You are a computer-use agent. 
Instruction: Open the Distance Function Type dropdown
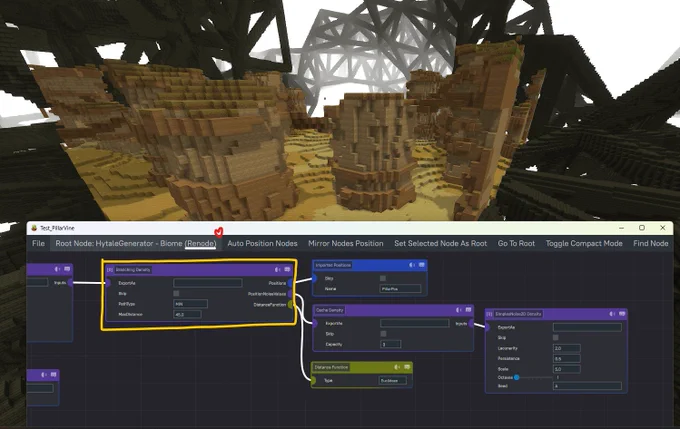point(393,380)
